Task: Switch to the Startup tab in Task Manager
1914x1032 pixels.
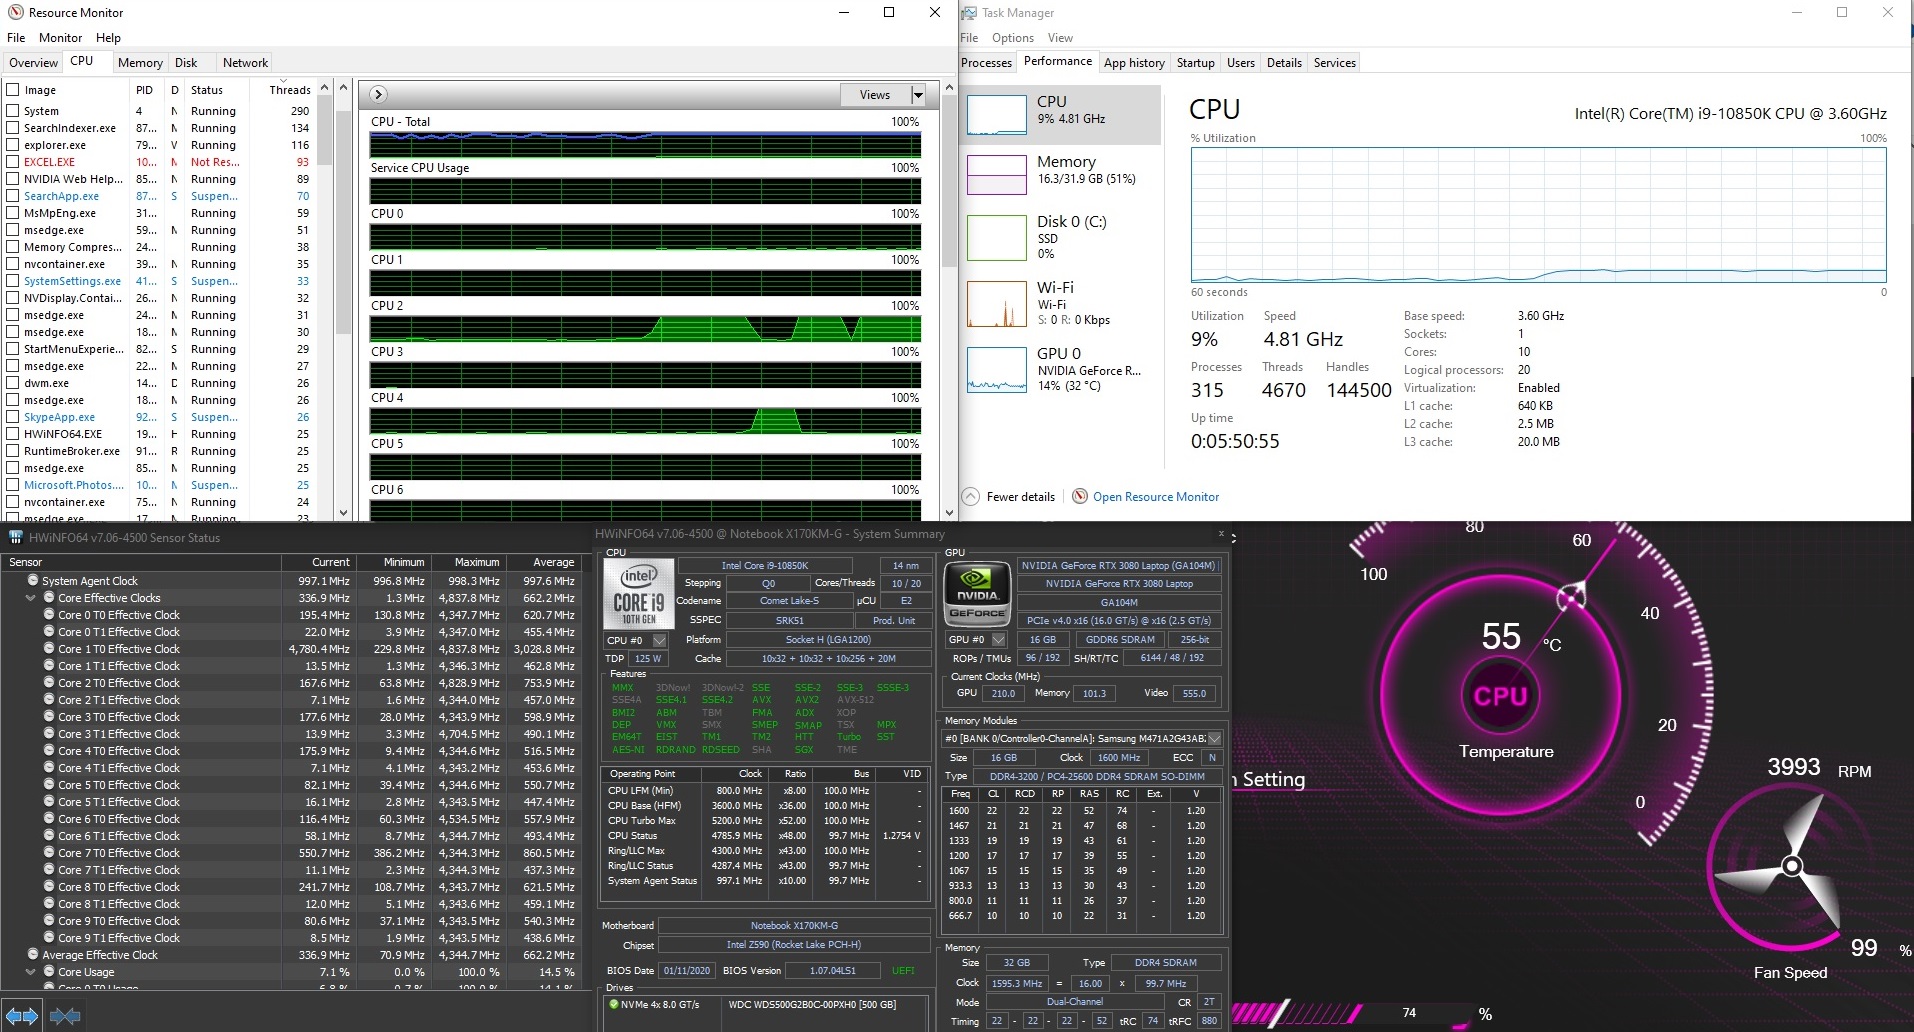Action: [x=1195, y=62]
